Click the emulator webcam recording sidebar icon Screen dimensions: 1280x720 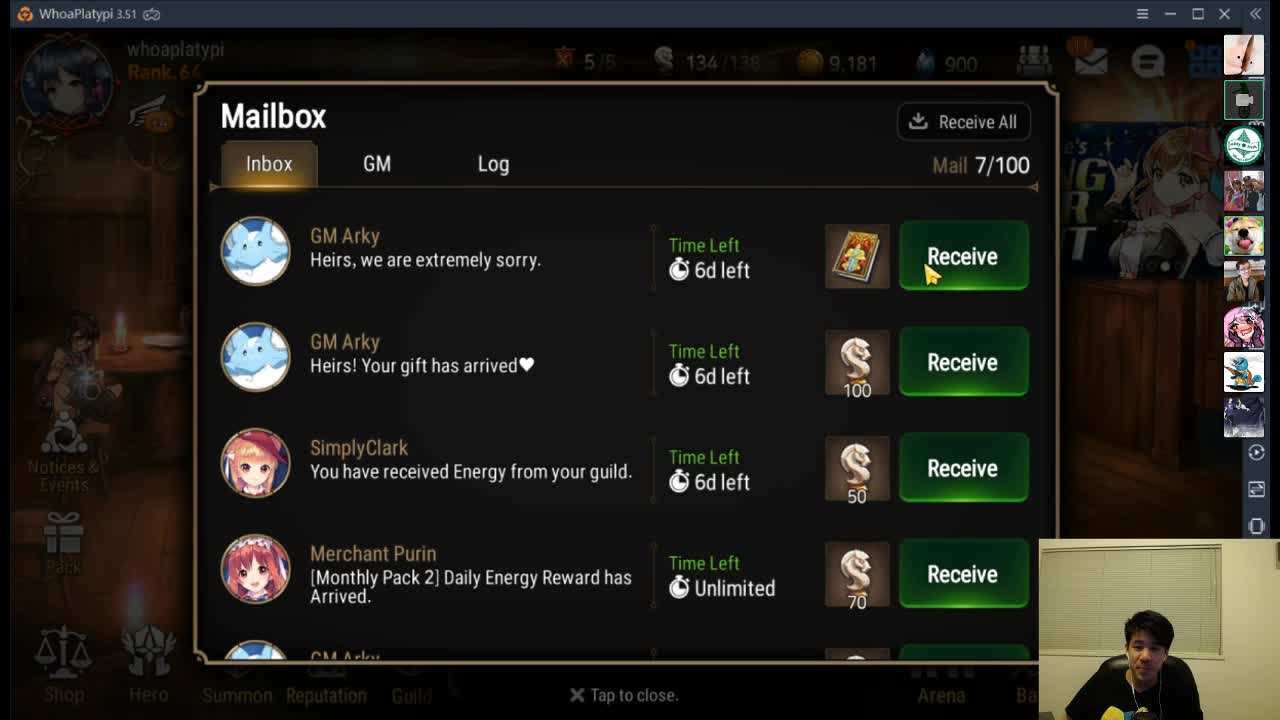(1244, 100)
